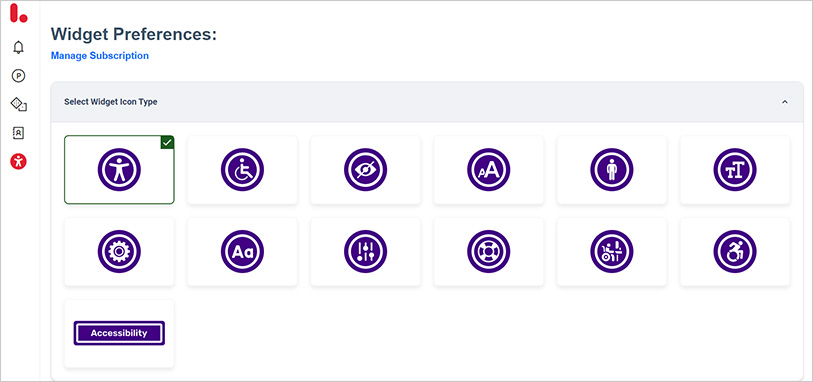Select the wheelchair widget icon
Screen dimensions: 813x382
tap(242, 170)
